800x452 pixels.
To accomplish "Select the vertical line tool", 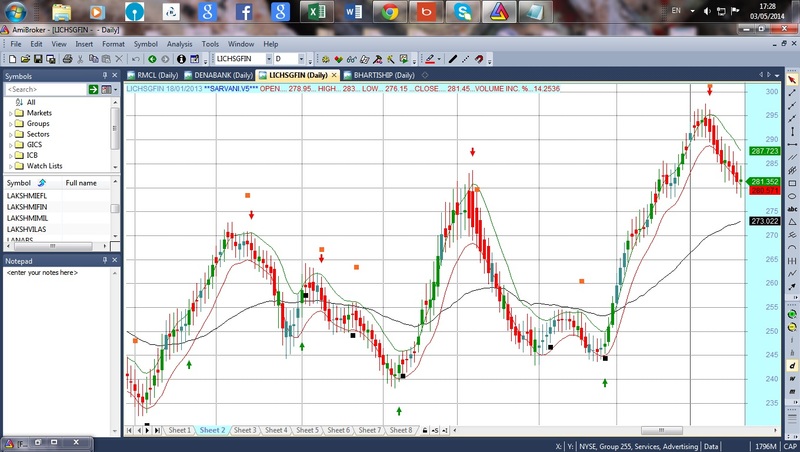I will tap(792, 132).
